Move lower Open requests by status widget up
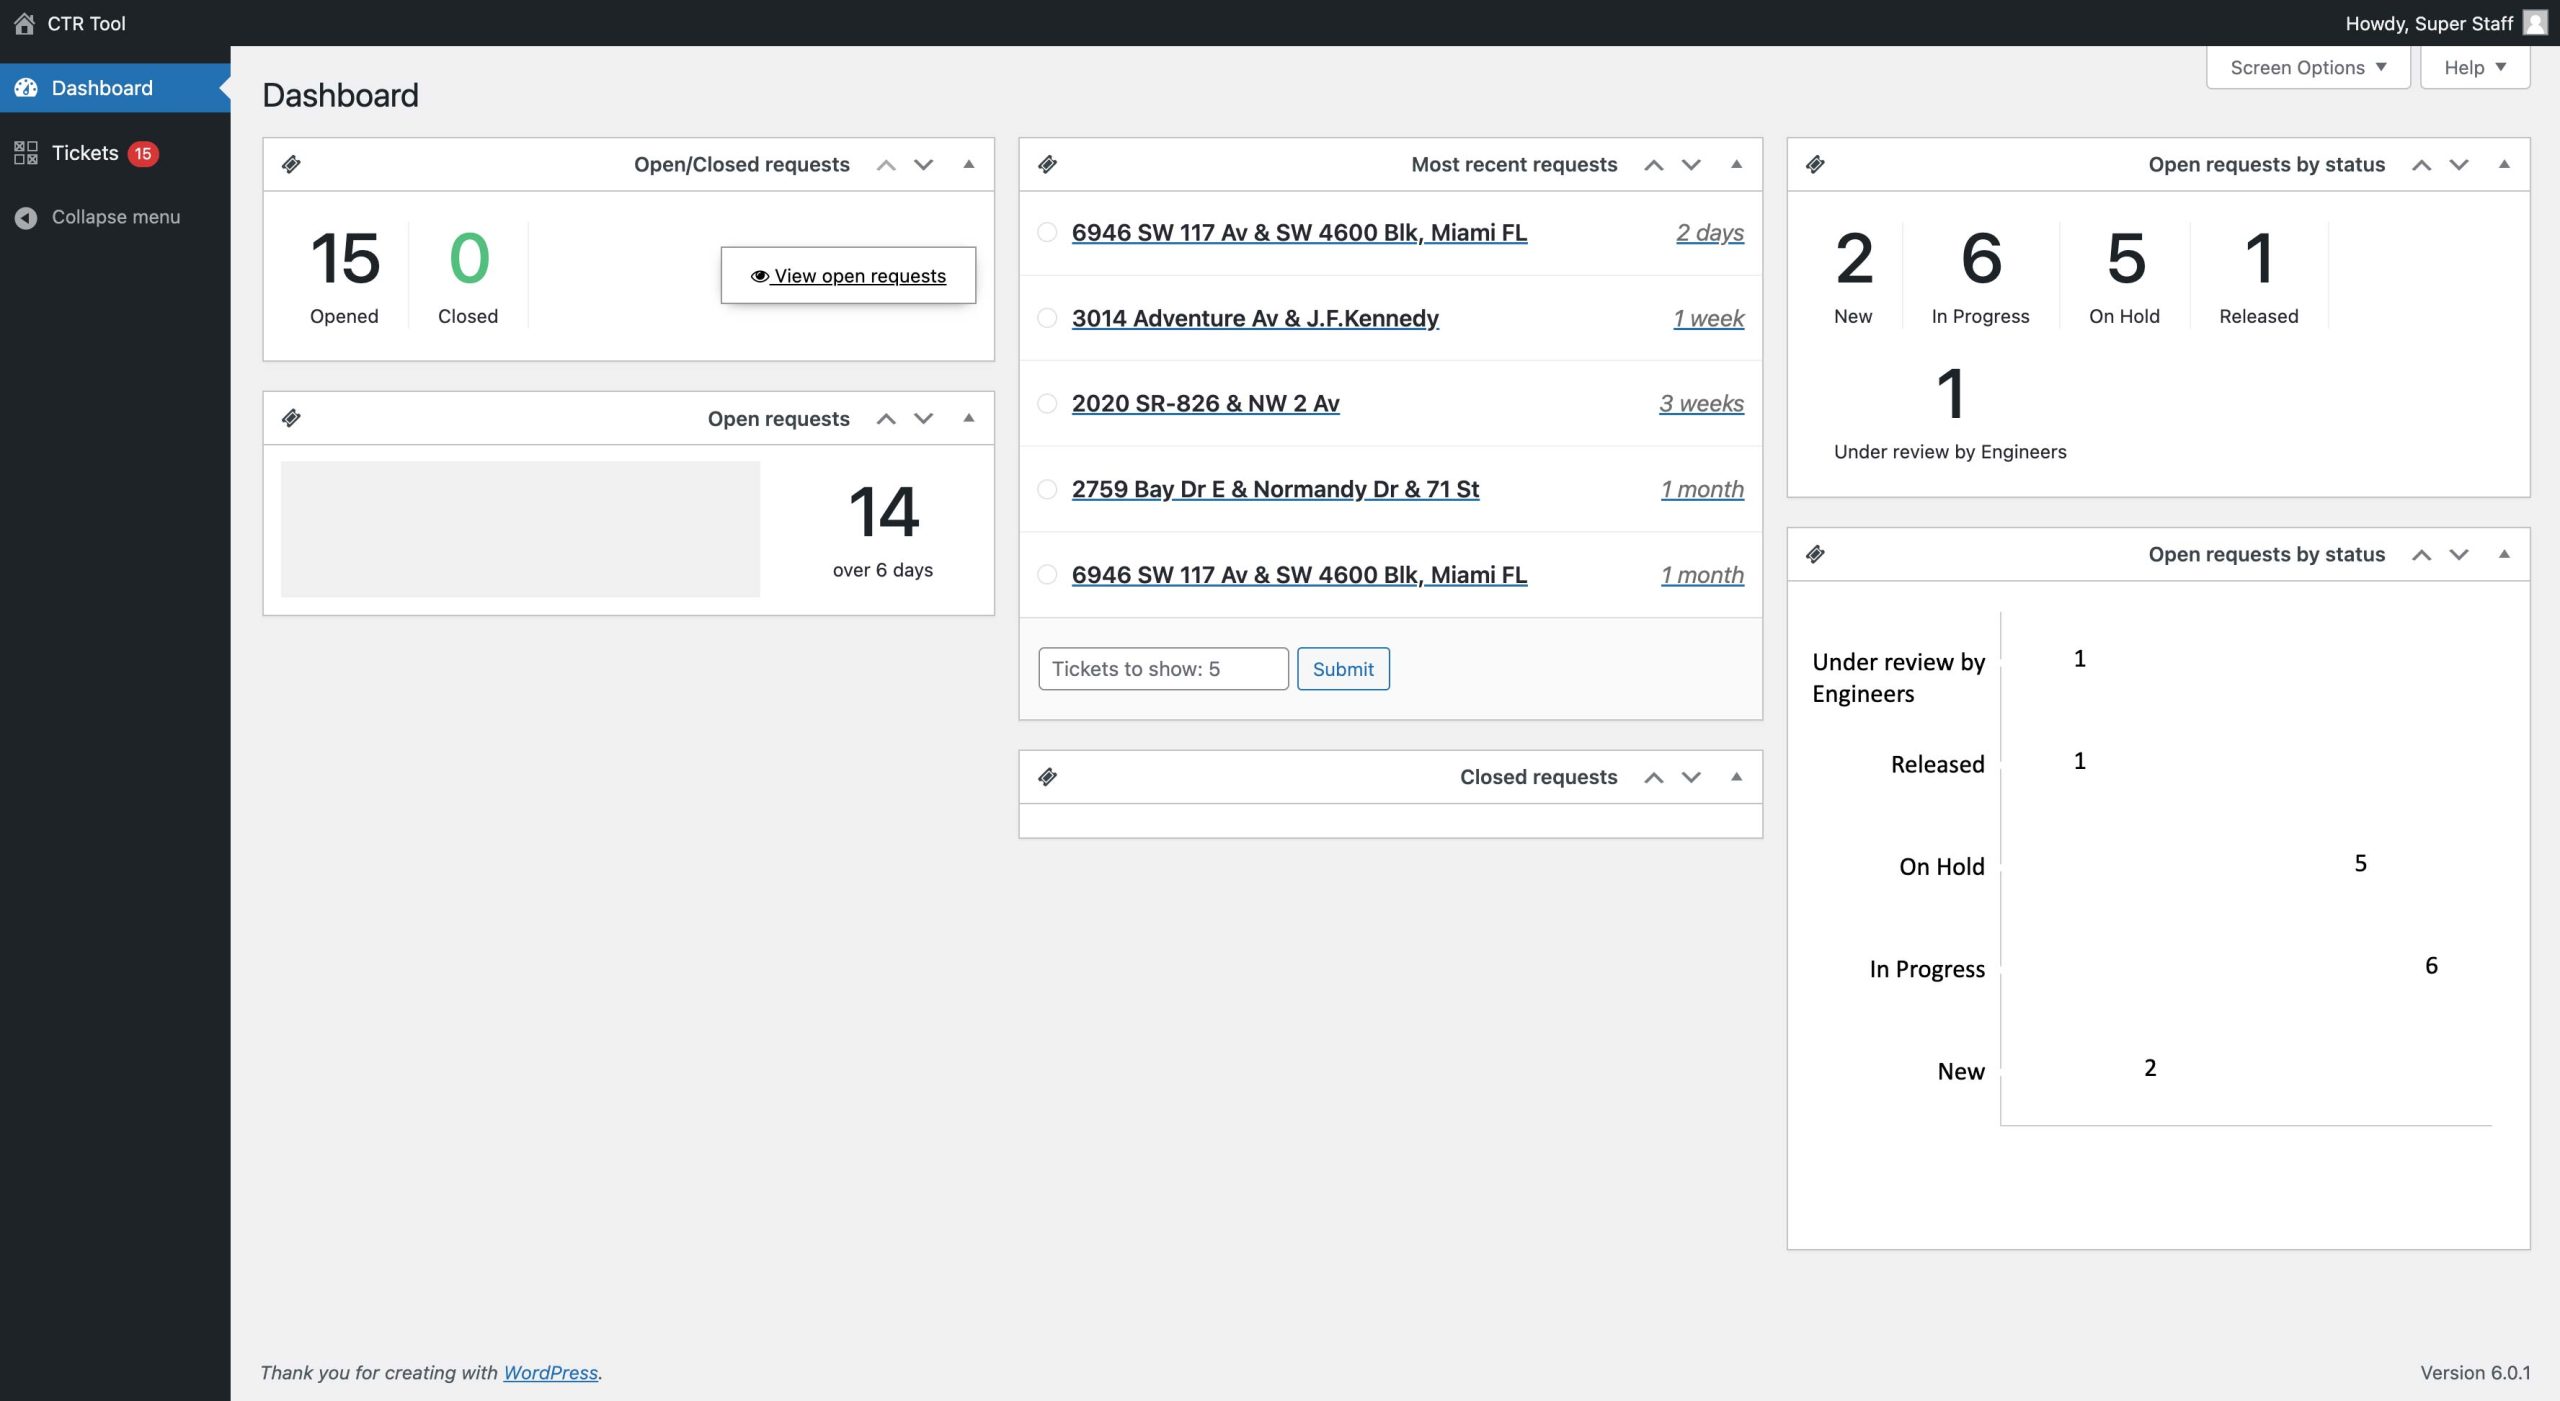Image resolution: width=2560 pixels, height=1401 pixels. (x=2421, y=555)
